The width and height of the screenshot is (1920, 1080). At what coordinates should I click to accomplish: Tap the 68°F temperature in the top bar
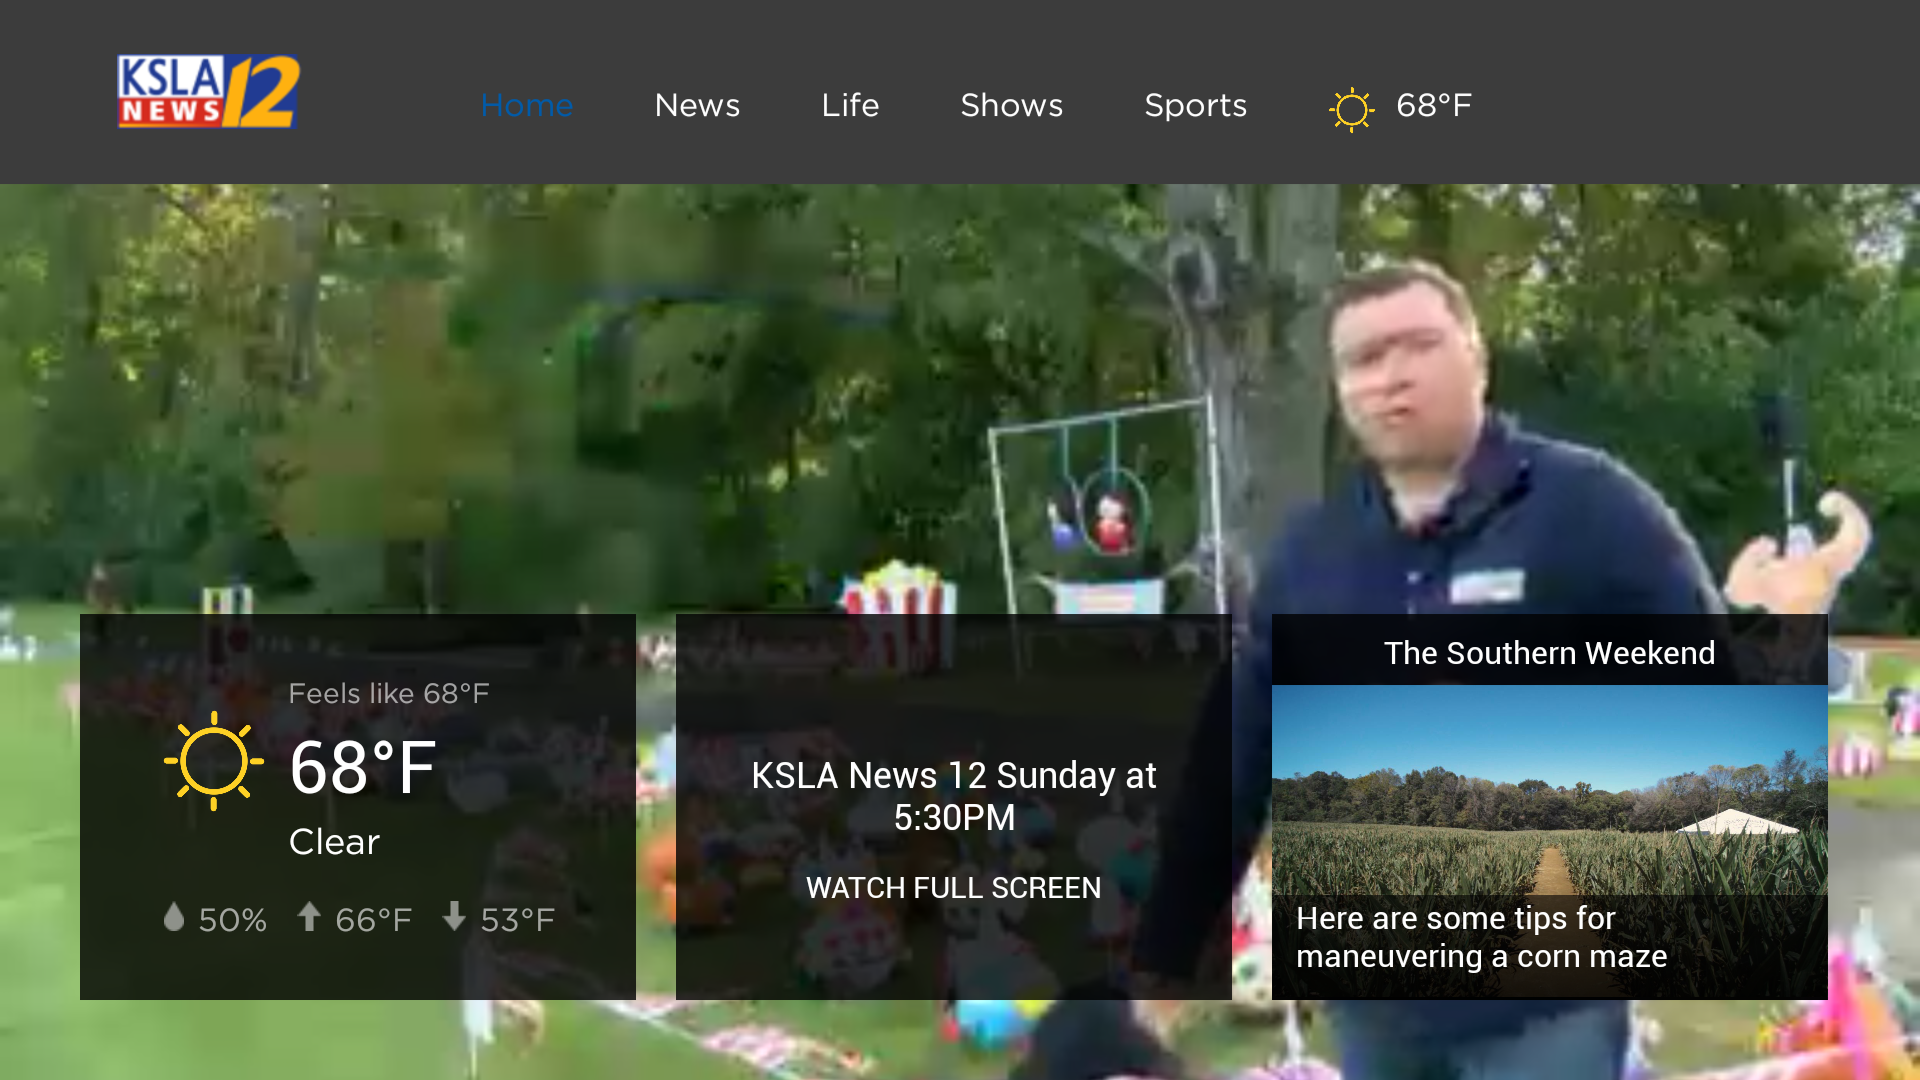pos(1434,106)
